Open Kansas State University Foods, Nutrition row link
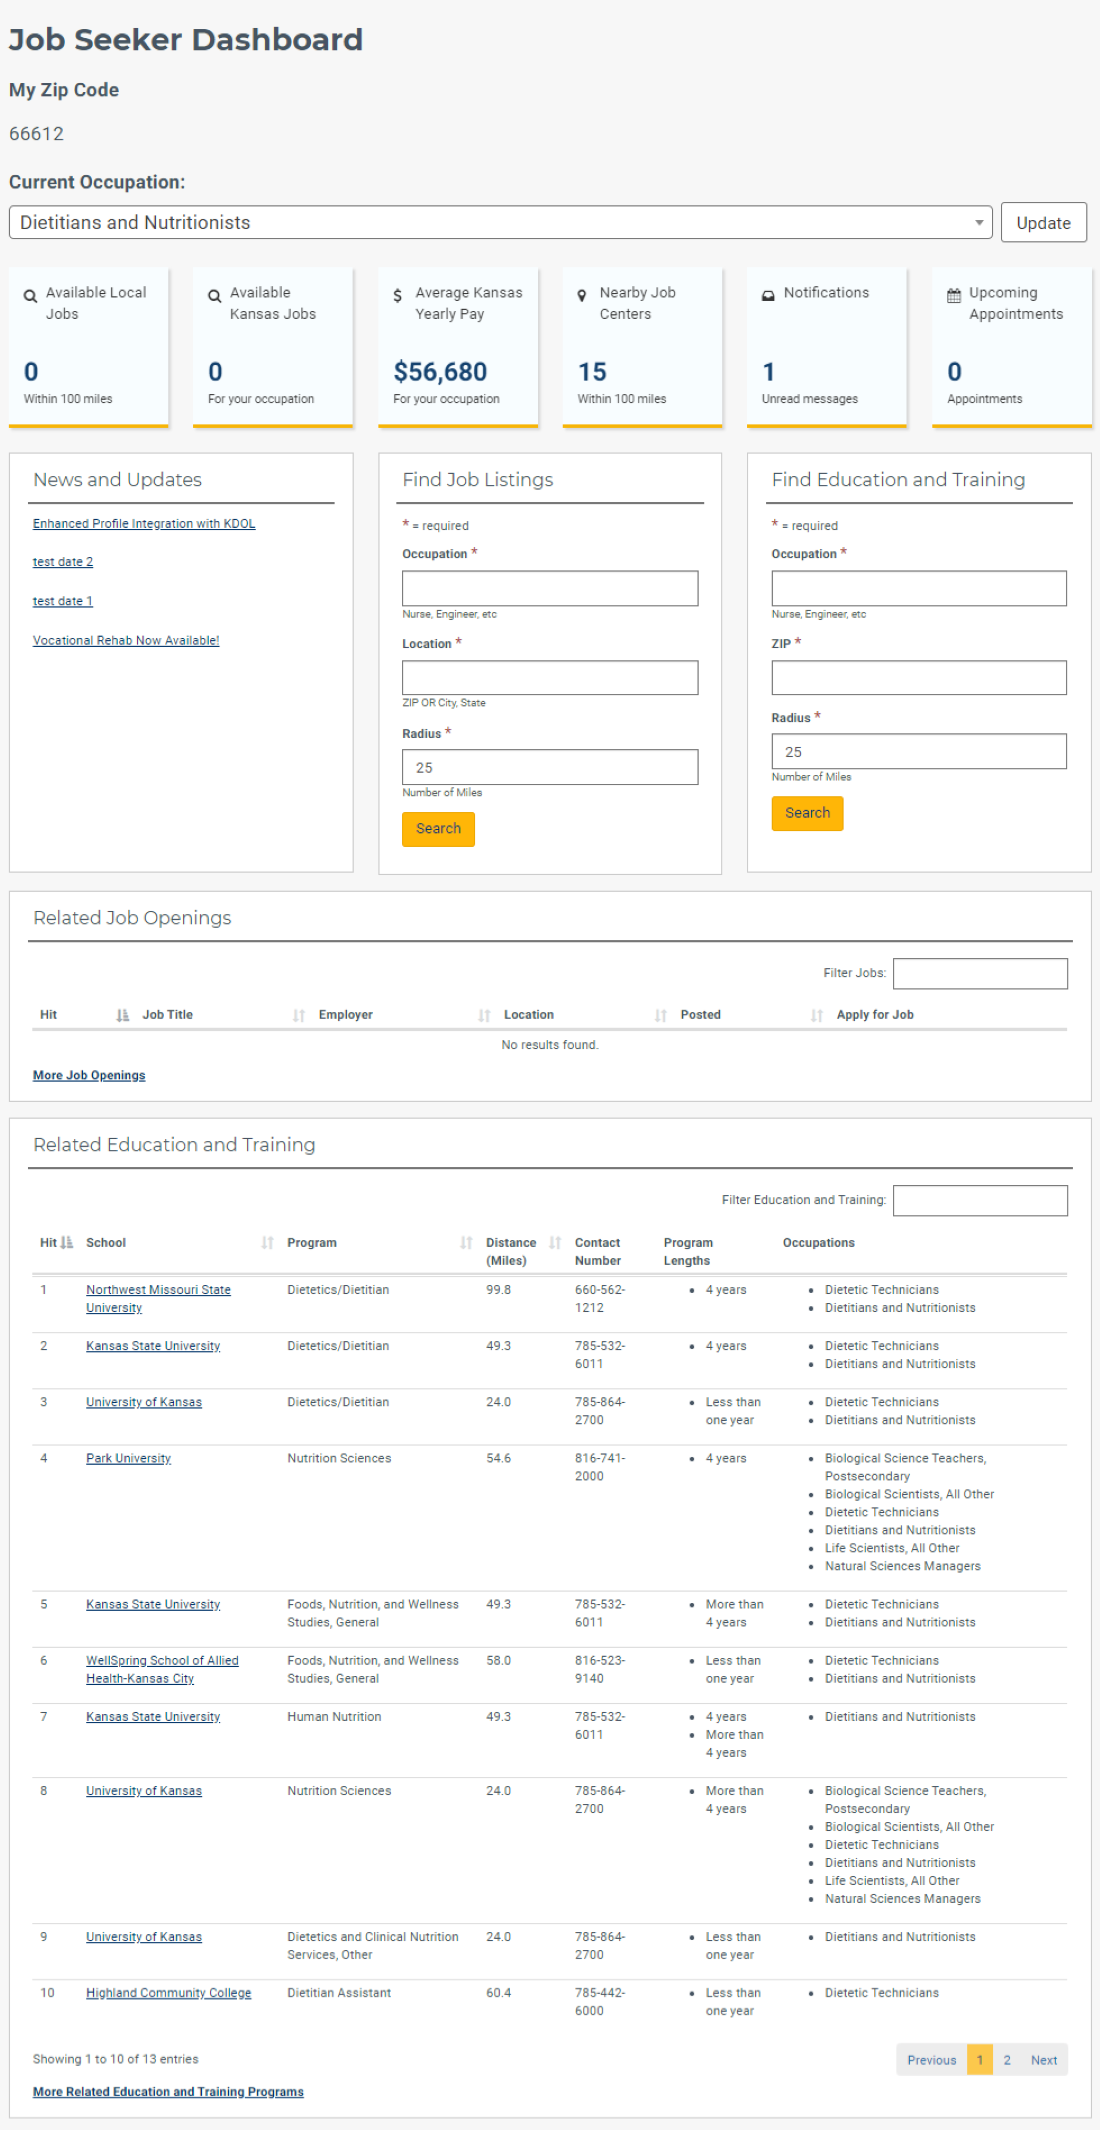 [153, 1604]
